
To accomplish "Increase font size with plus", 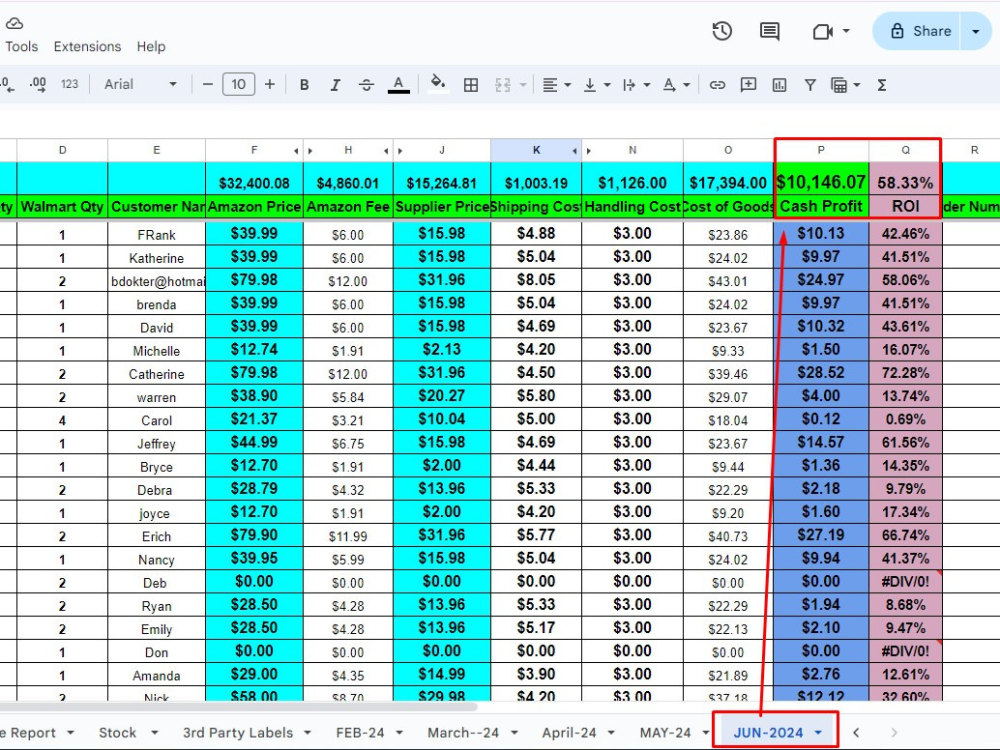I will pyautogui.click(x=270, y=84).
